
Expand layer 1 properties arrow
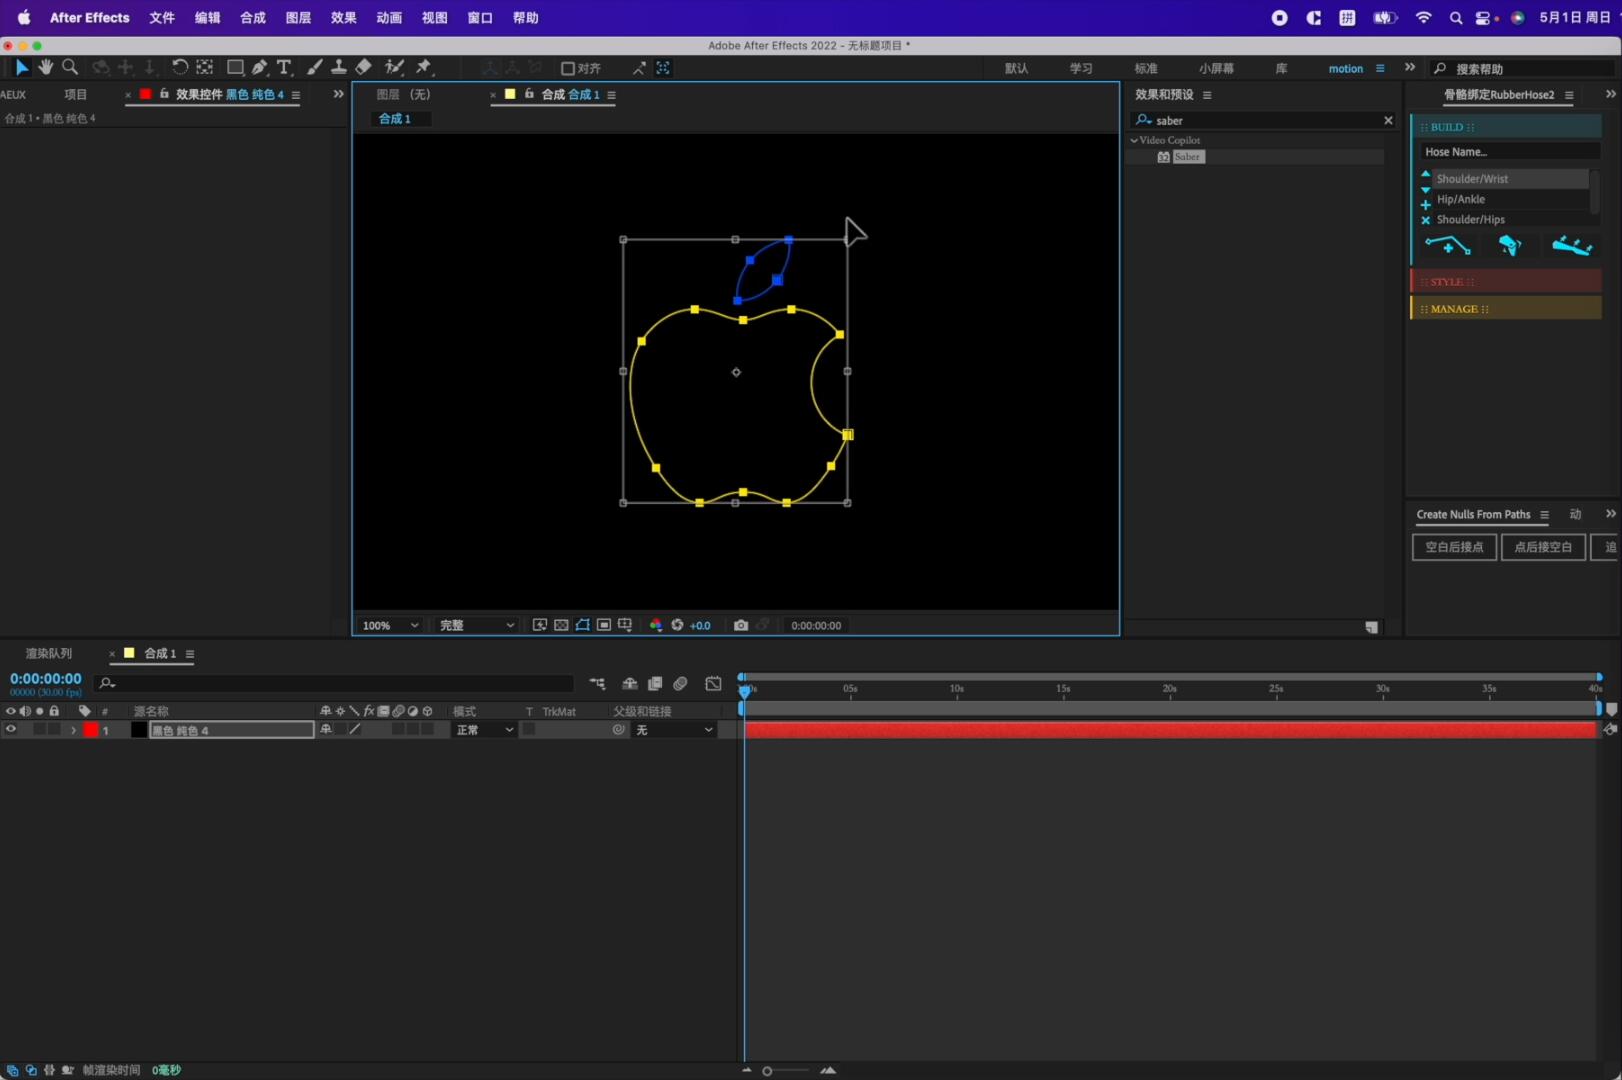click(x=73, y=730)
